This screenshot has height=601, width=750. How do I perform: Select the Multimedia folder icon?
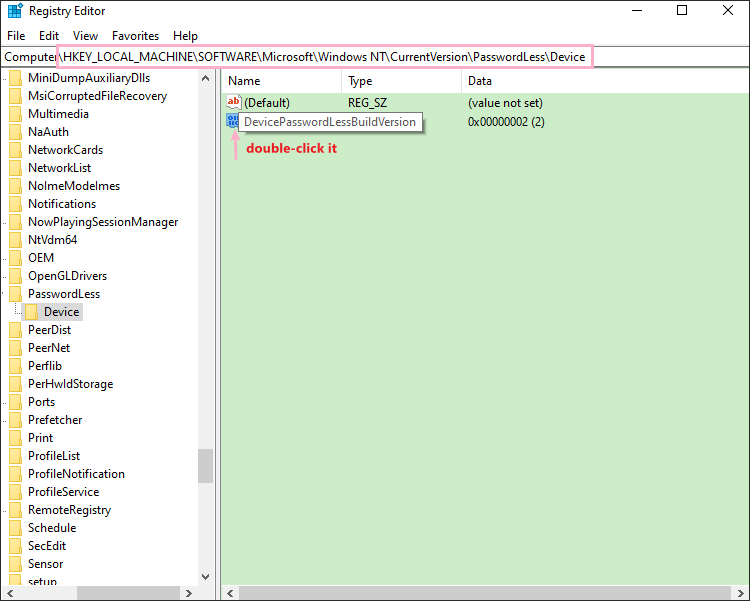15,114
